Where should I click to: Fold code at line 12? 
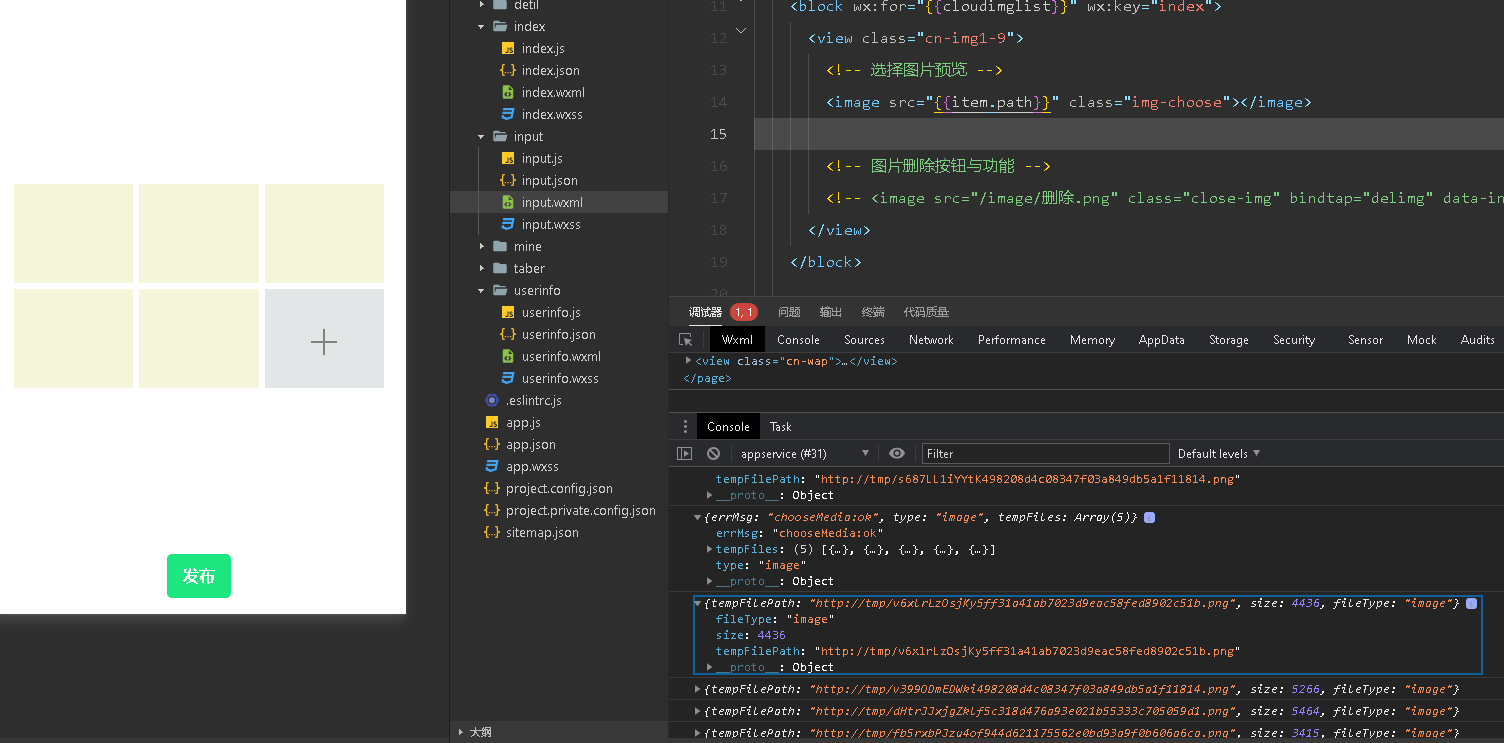coord(741,31)
